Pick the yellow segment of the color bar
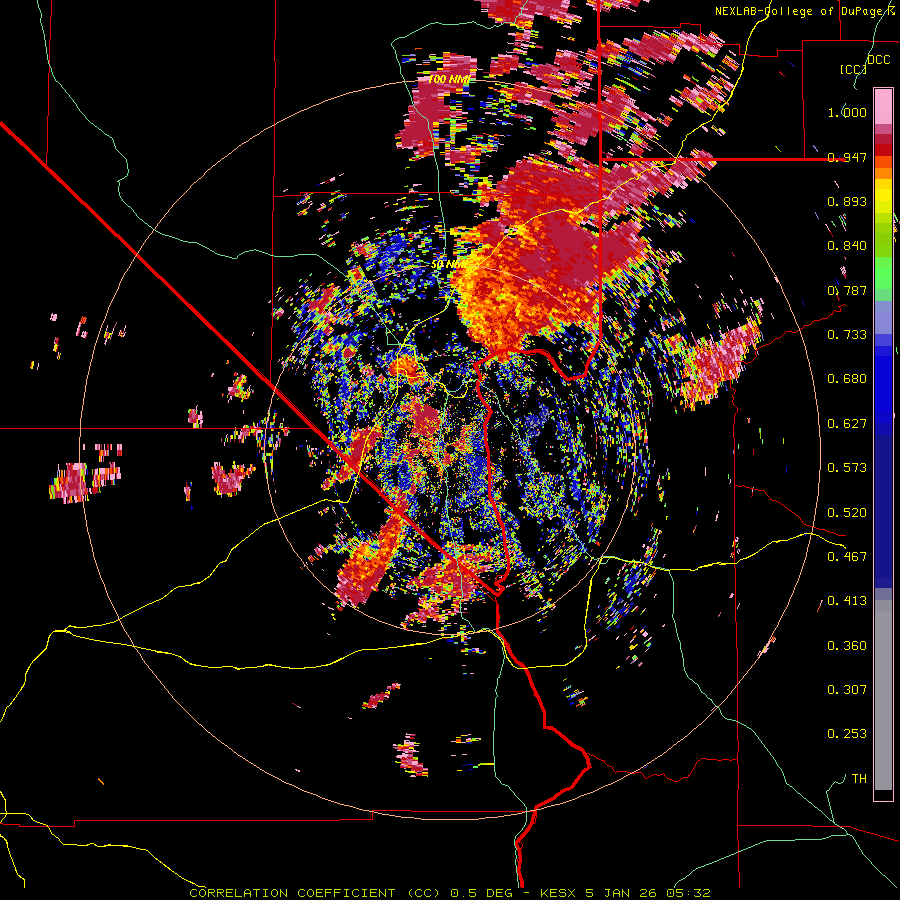The height and width of the screenshot is (900, 900). pyautogui.click(x=883, y=196)
